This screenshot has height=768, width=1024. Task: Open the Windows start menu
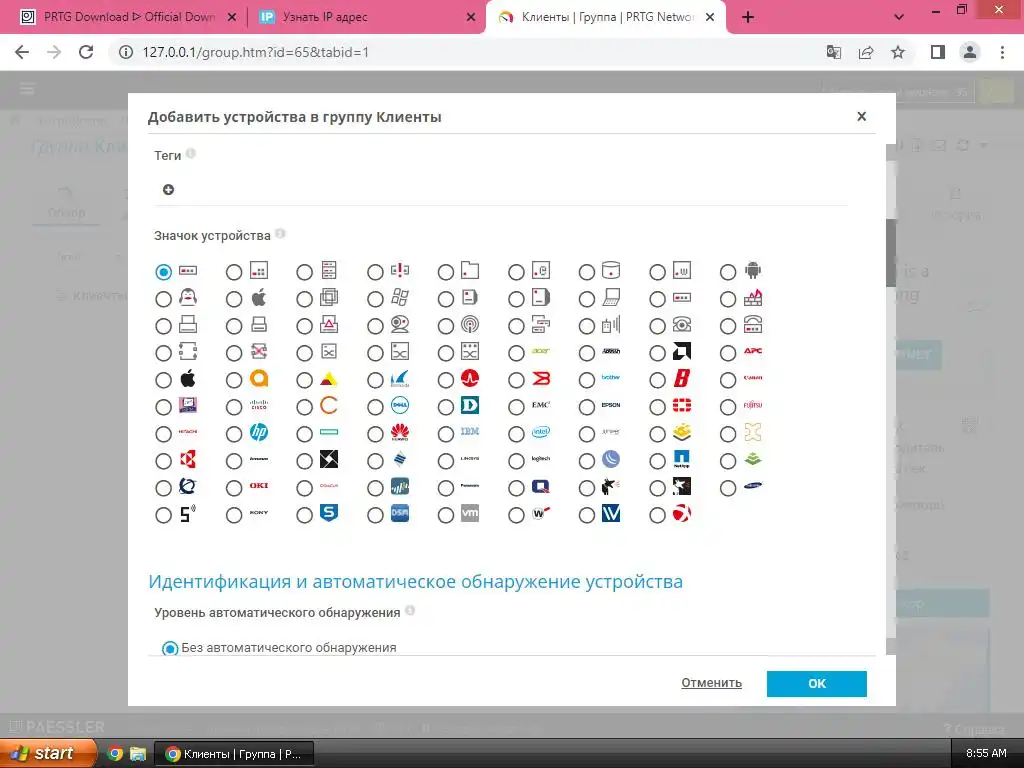tap(47, 754)
